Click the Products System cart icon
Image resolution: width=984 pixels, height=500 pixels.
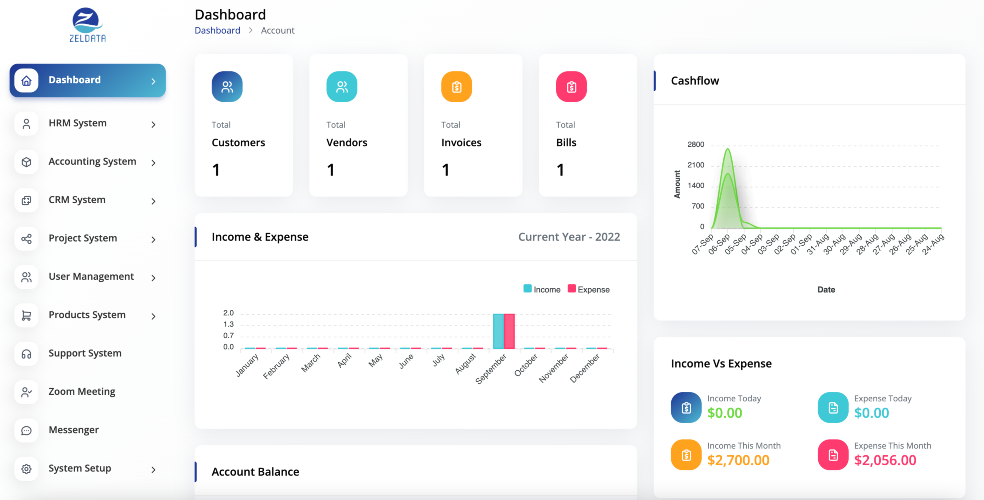click(26, 316)
